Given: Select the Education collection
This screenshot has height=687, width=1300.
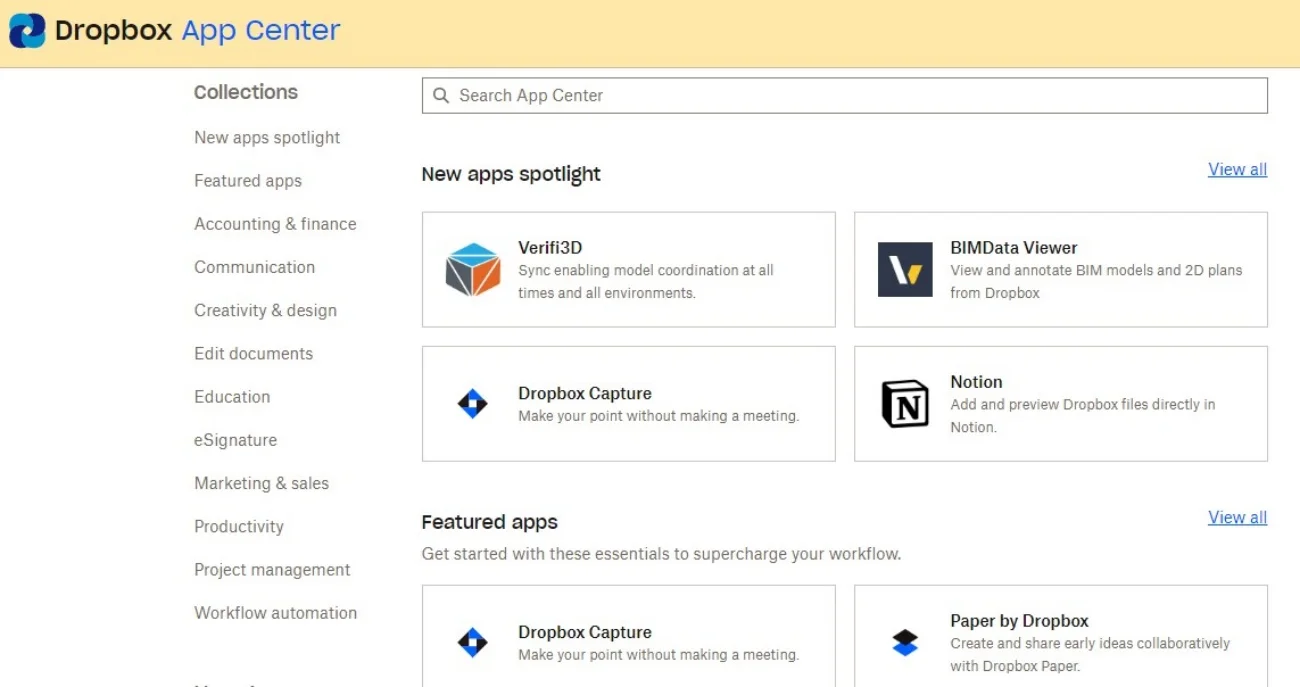Looking at the screenshot, I should 232,397.
